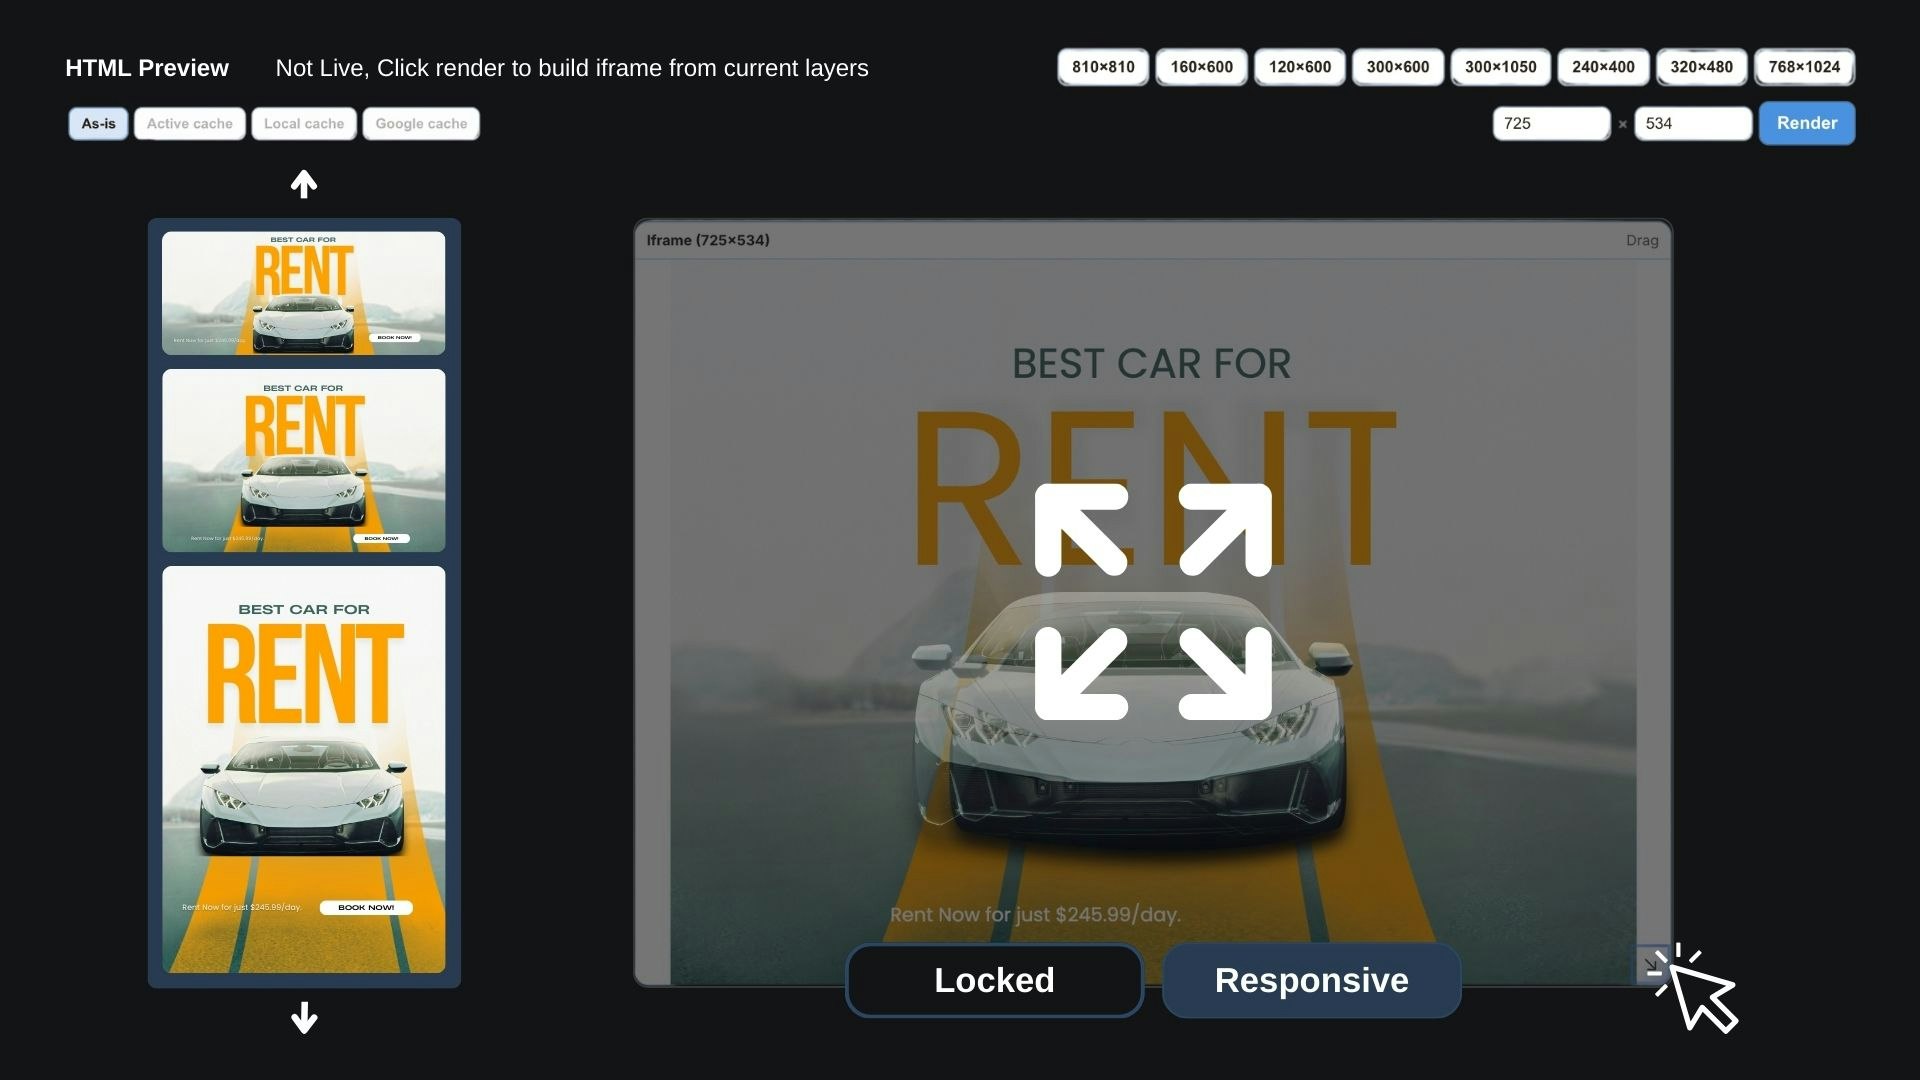Click the resize handle at iframe corner
Viewport: 1920px width, 1080px height.
pos(1650,966)
